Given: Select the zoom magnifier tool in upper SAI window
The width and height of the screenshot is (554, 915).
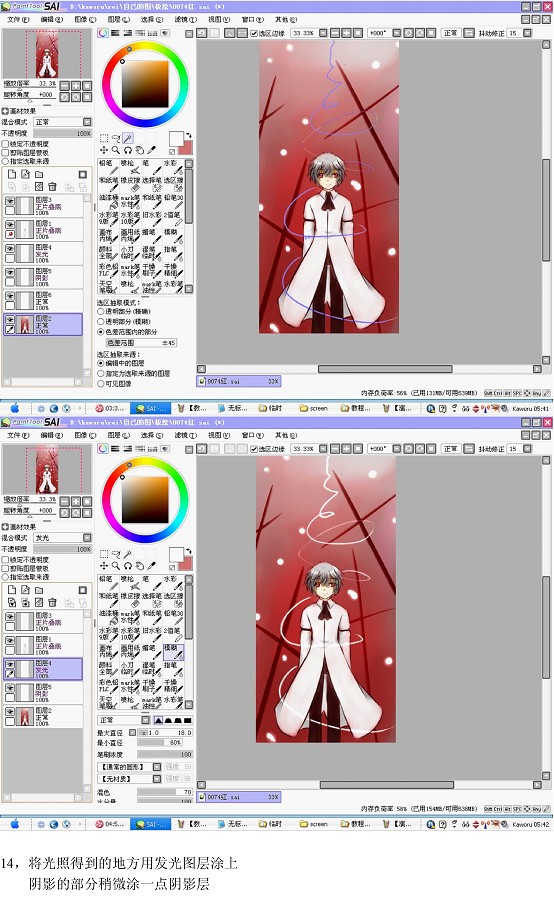Looking at the screenshot, I should (116, 150).
